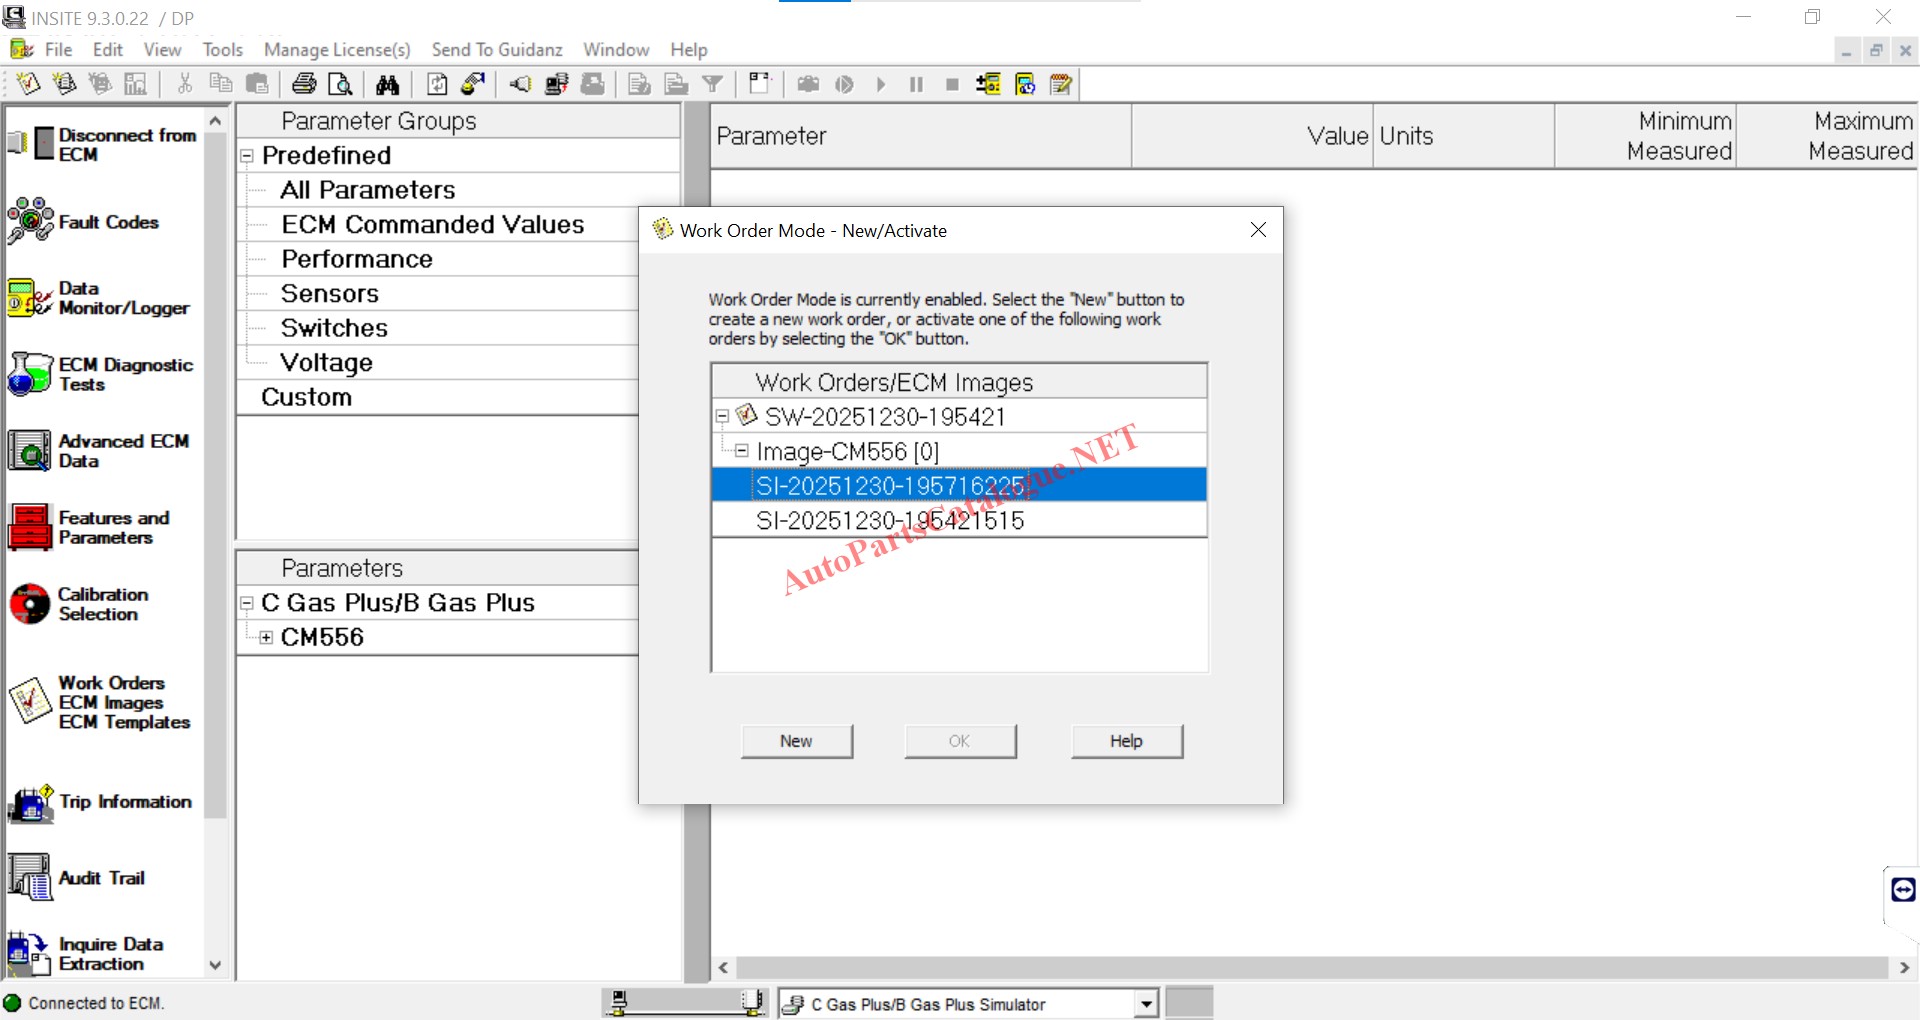This screenshot has width=1920, height=1020.
Task: Click the binoculars Find icon
Action: pyautogui.click(x=388, y=85)
